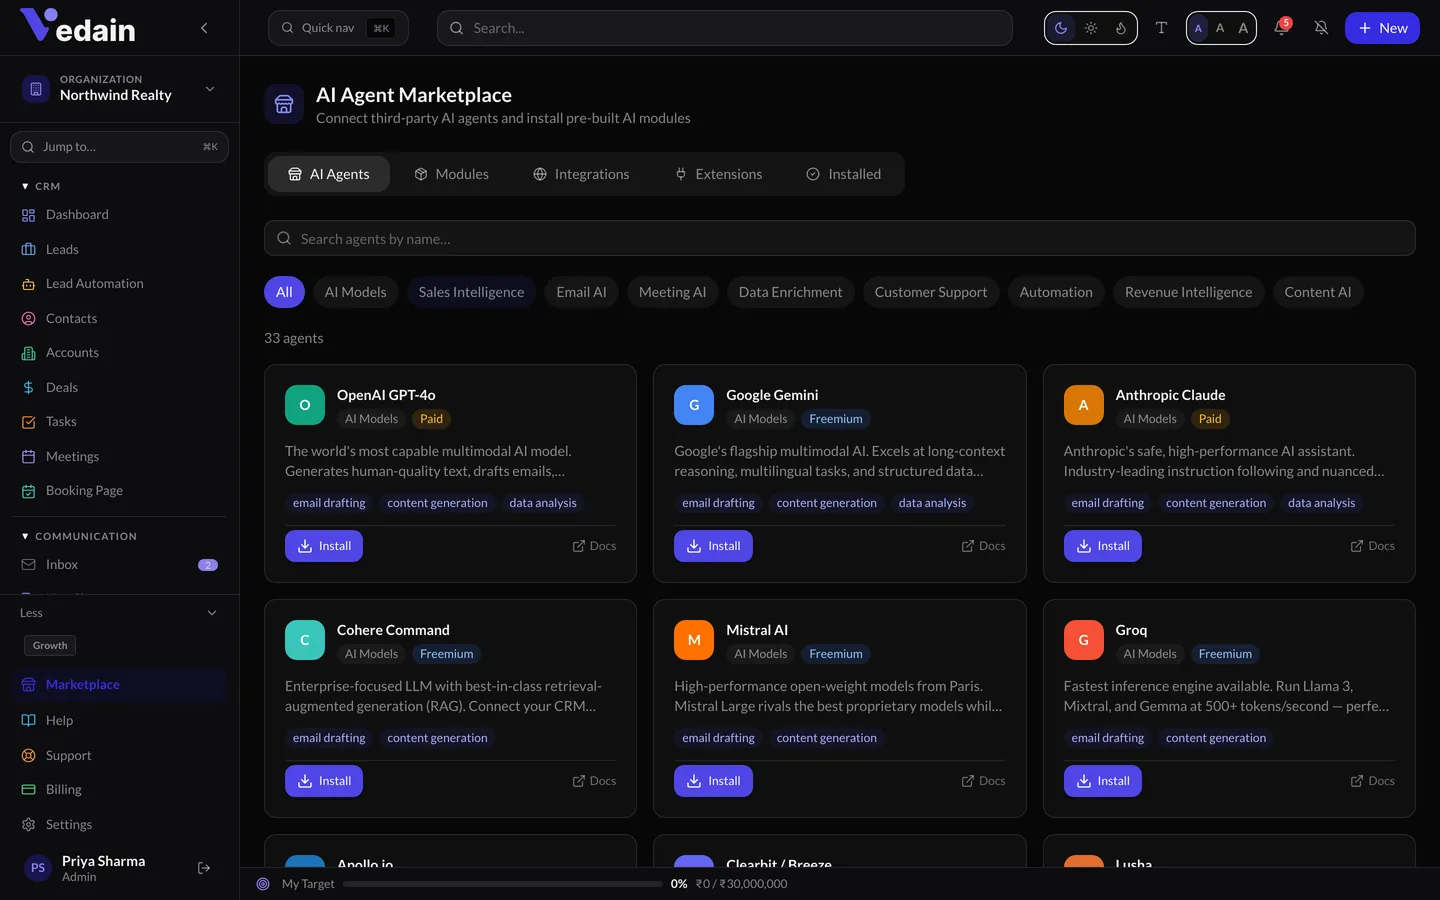The width and height of the screenshot is (1440, 900).
Task: Install the OpenAI GPT-4o agent
Action: (324, 546)
